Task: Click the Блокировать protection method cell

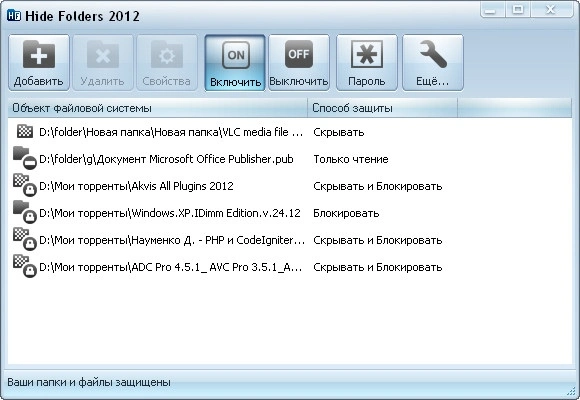Action: pos(346,213)
